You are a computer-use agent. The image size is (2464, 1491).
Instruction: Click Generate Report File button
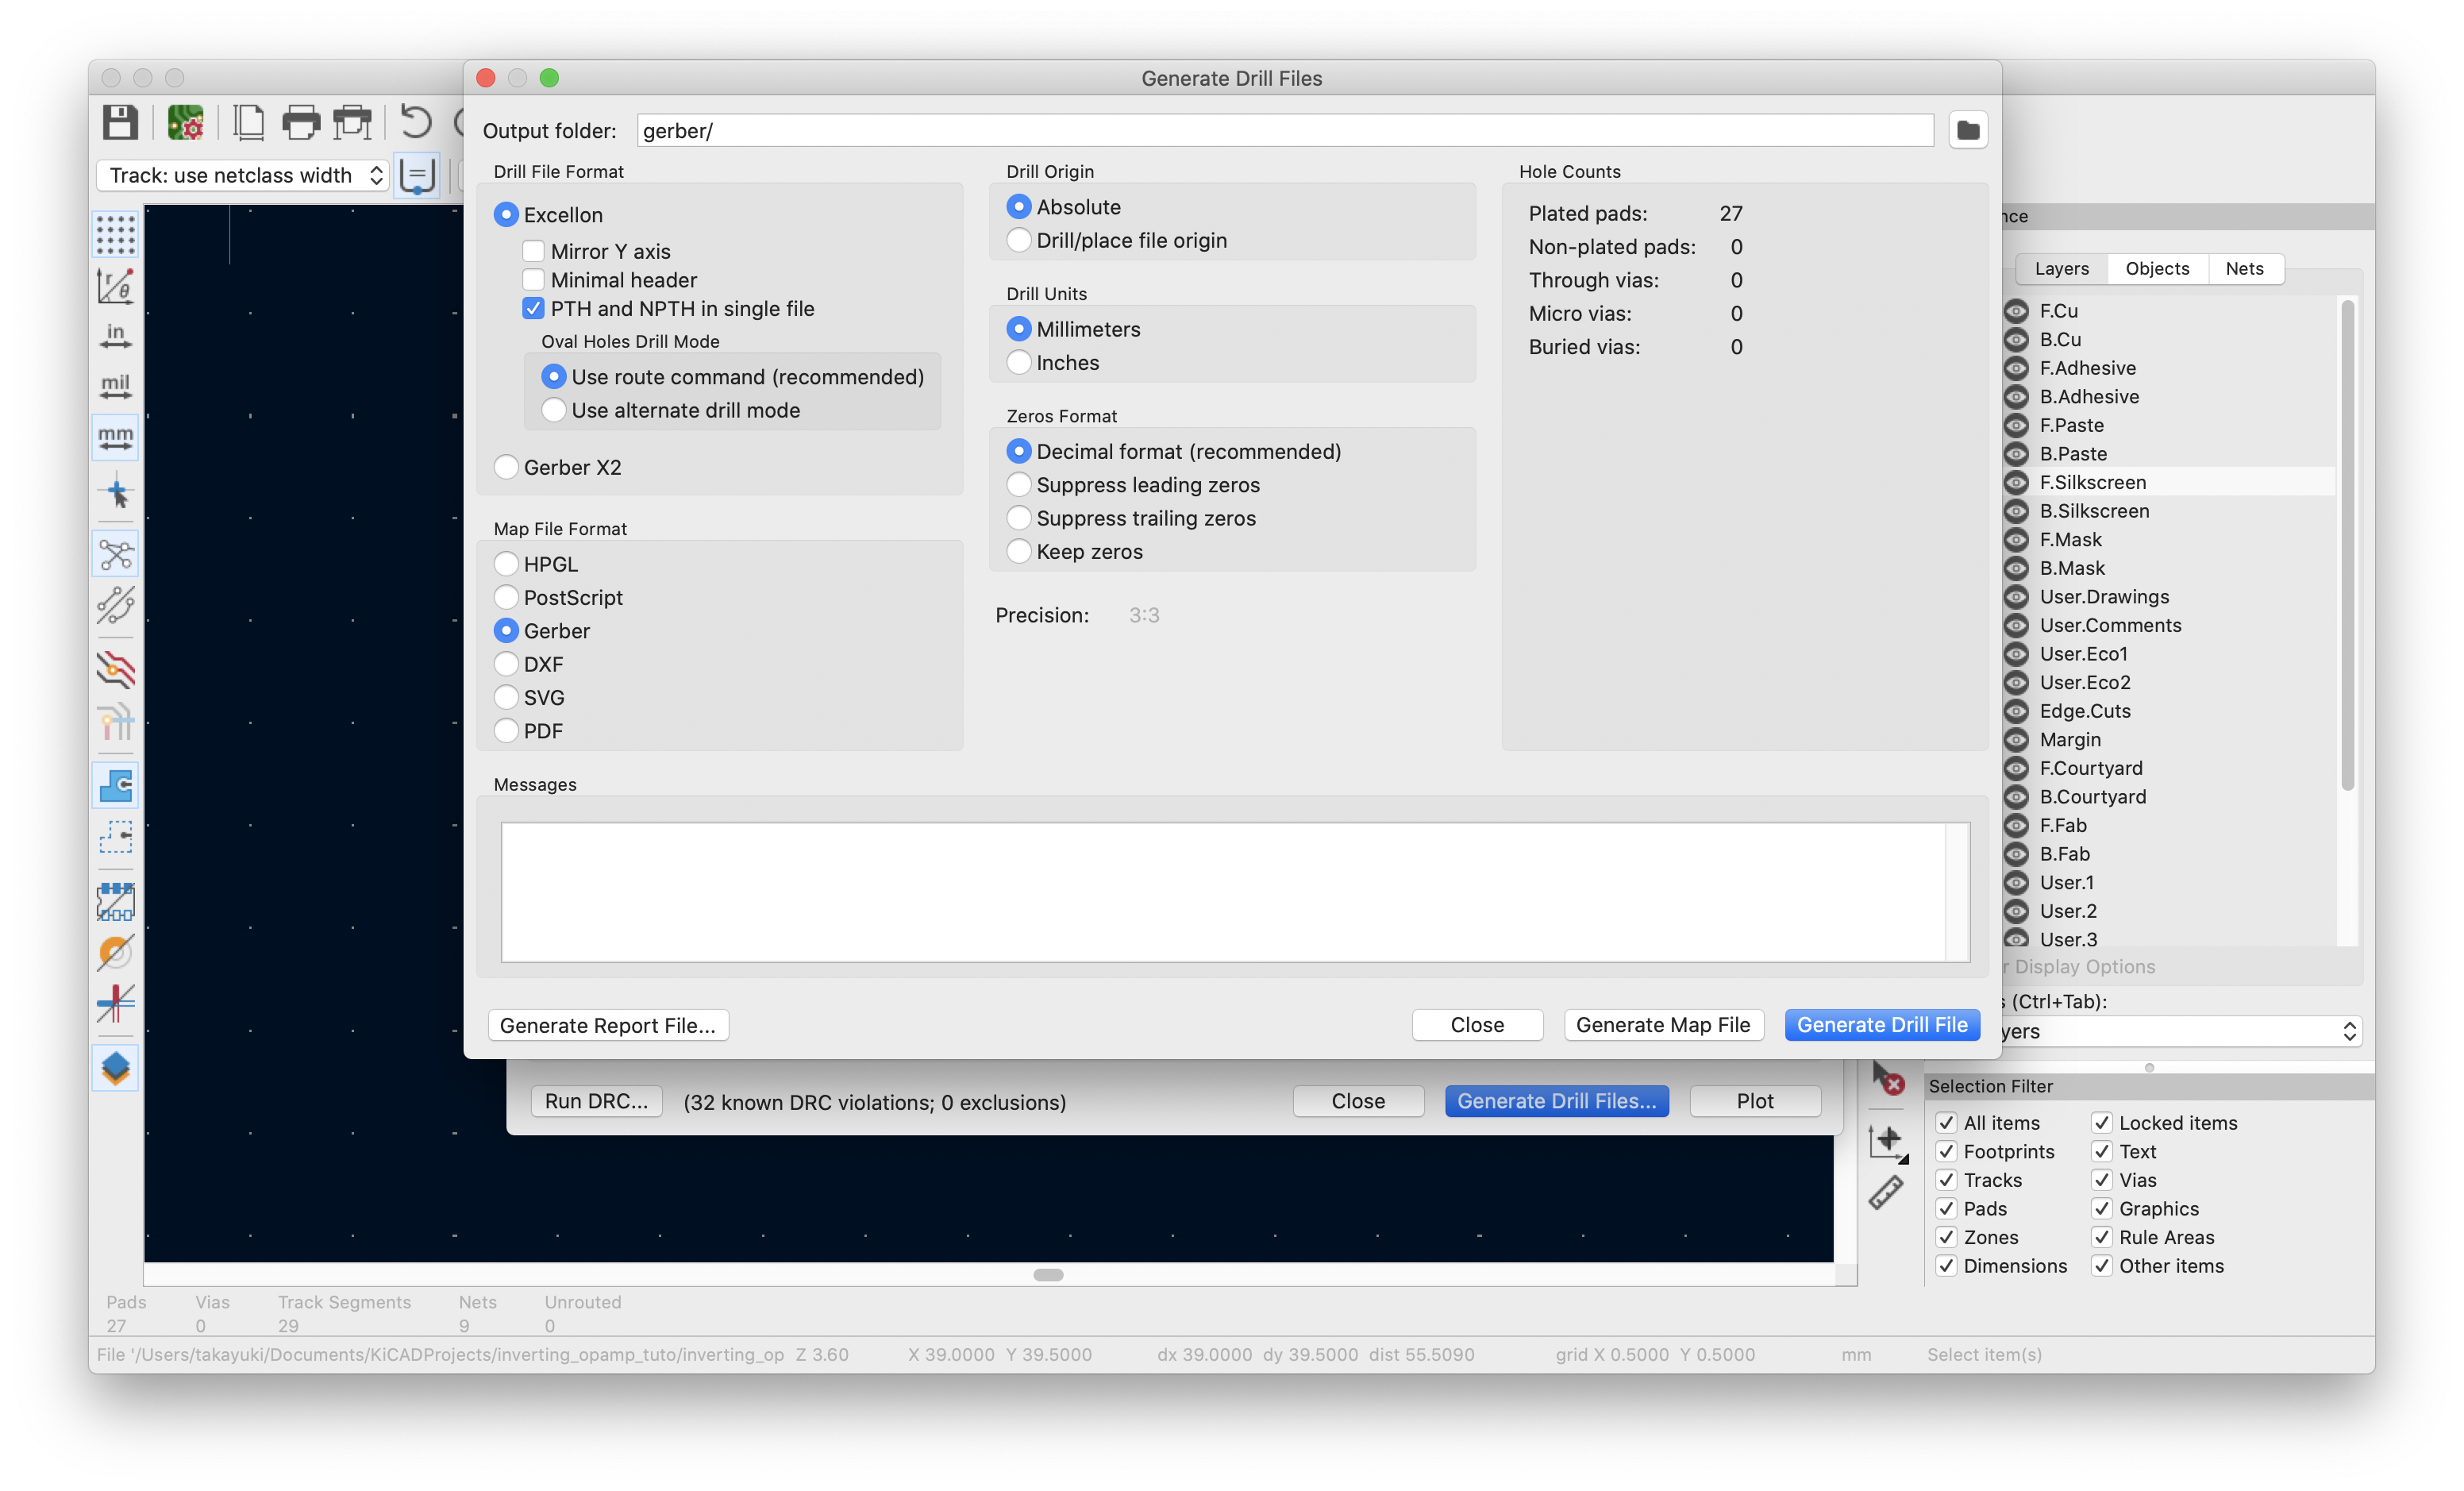click(x=608, y=1025)
